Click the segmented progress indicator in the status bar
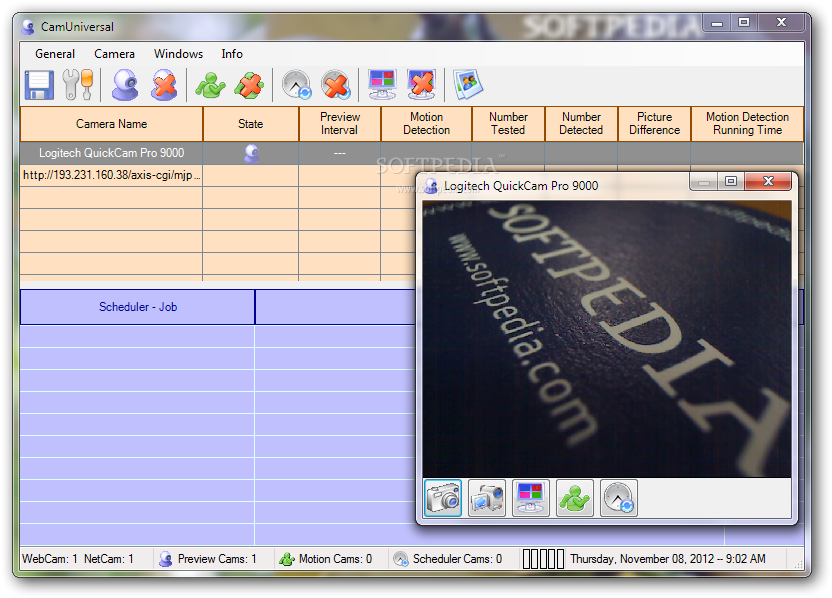 pyautogui.click(x=543, y=559)
